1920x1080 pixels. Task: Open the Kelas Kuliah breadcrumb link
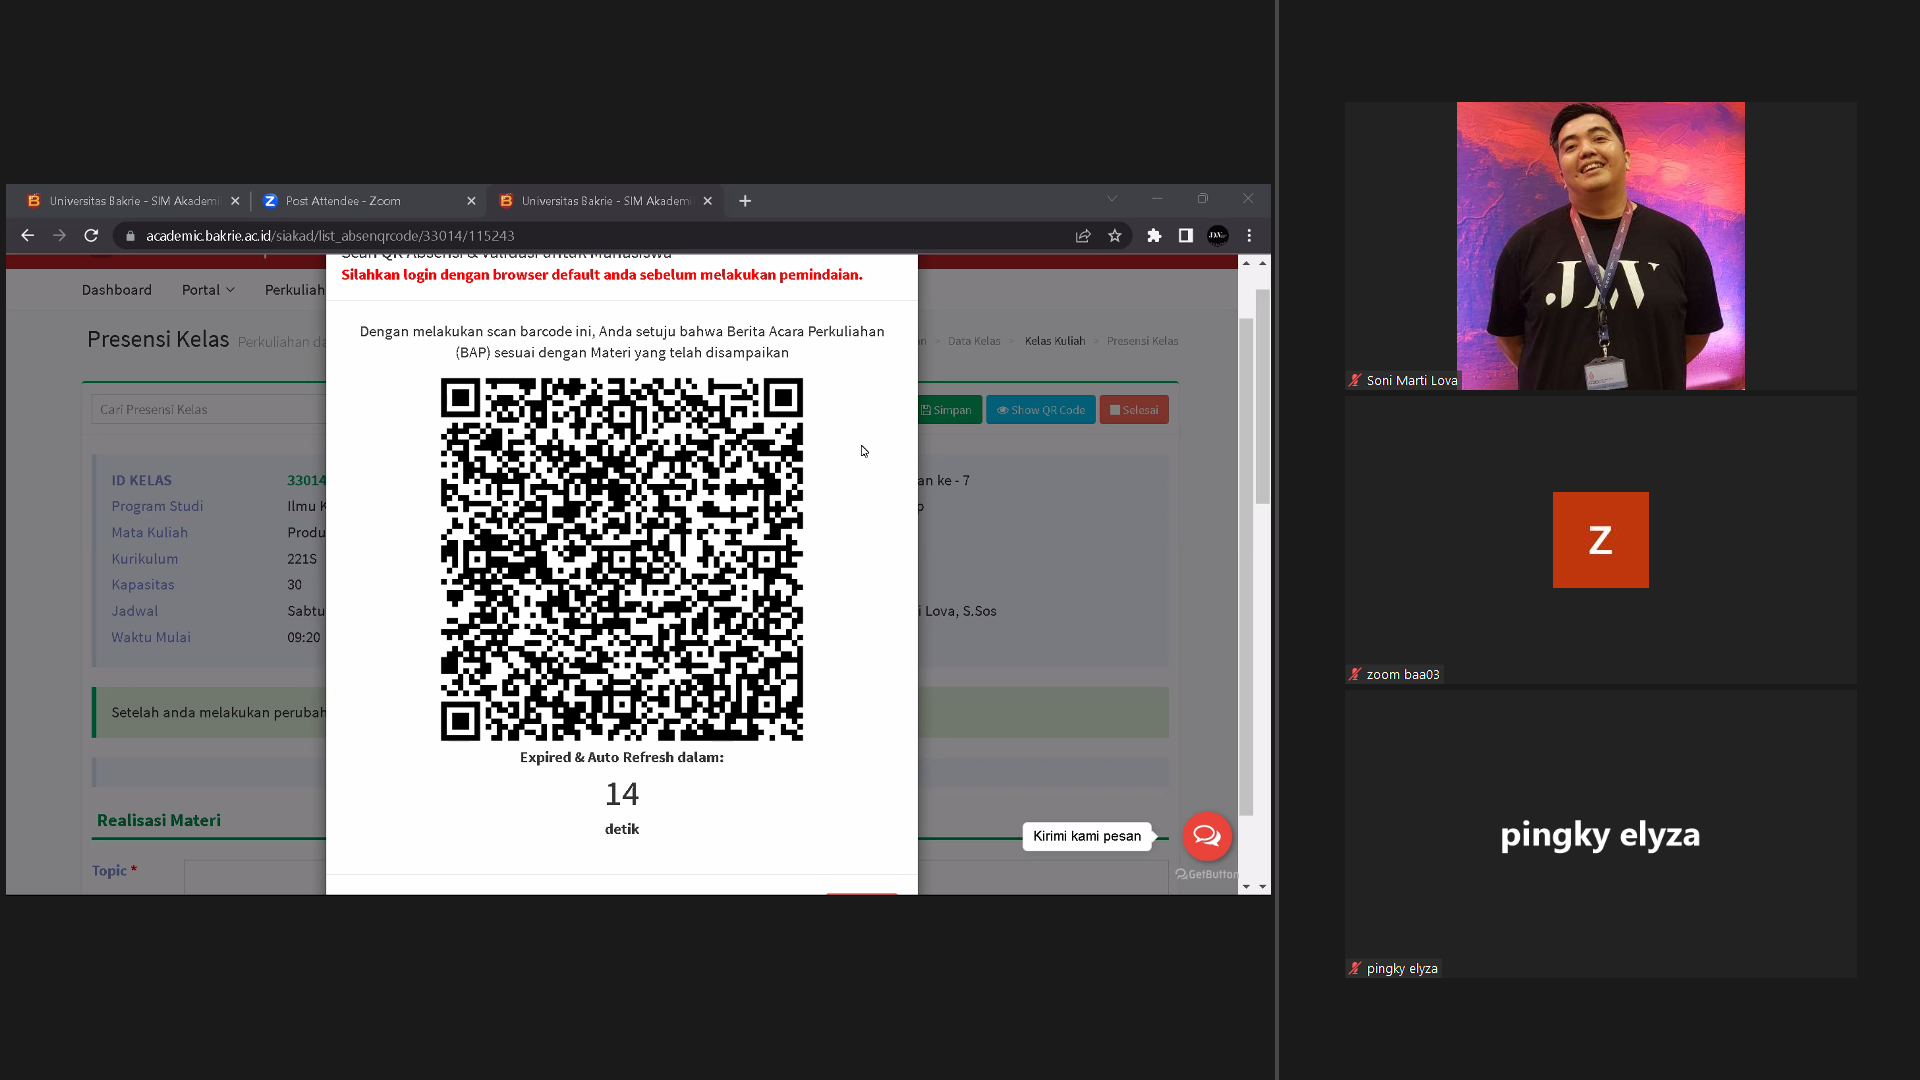click(1055, 341)
